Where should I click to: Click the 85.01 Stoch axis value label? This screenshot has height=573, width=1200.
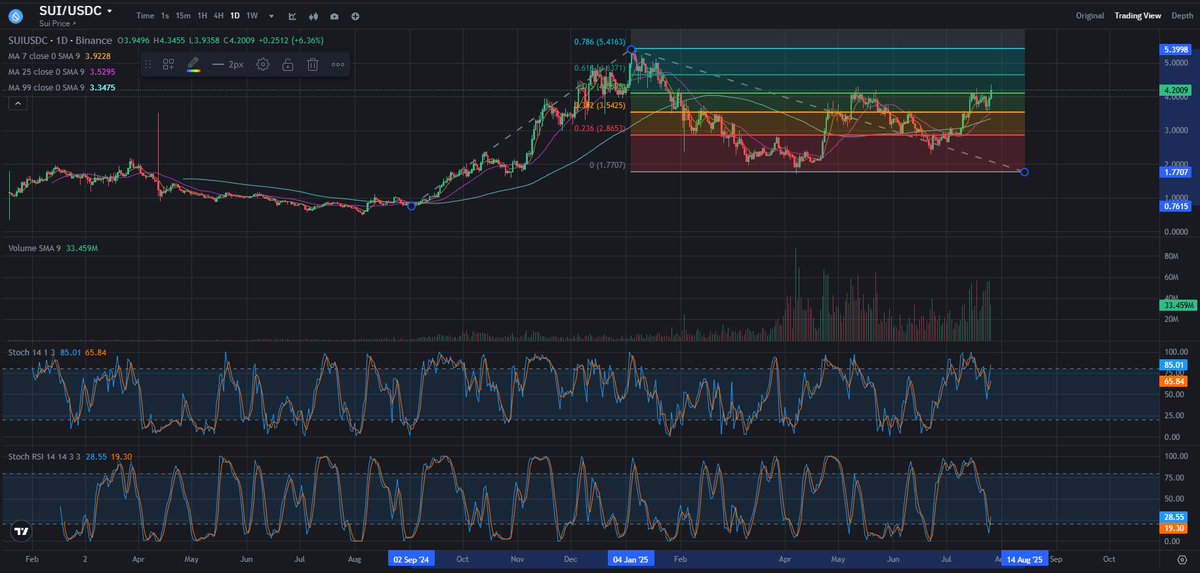tap(1174, 366)
